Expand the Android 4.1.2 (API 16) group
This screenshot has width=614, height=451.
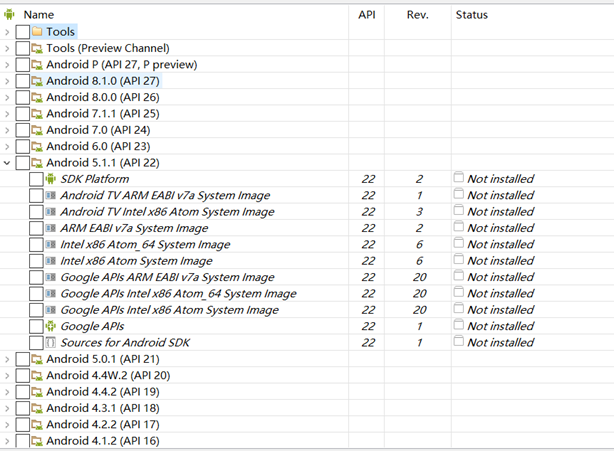(x=7, y=441)
